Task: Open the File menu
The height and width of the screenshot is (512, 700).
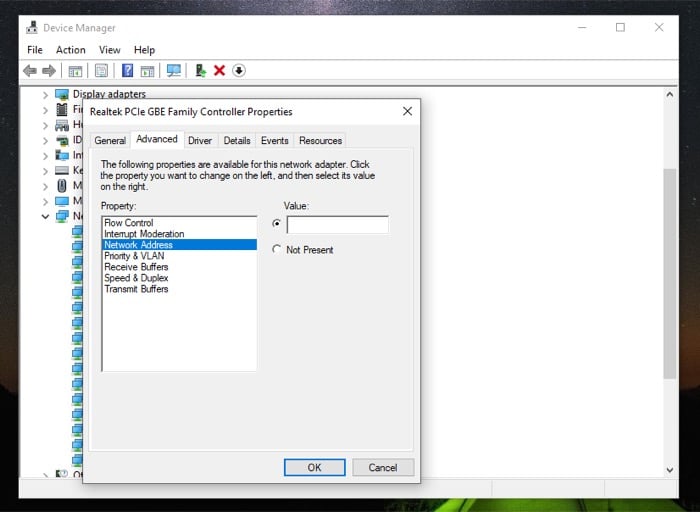Action: 35,50
